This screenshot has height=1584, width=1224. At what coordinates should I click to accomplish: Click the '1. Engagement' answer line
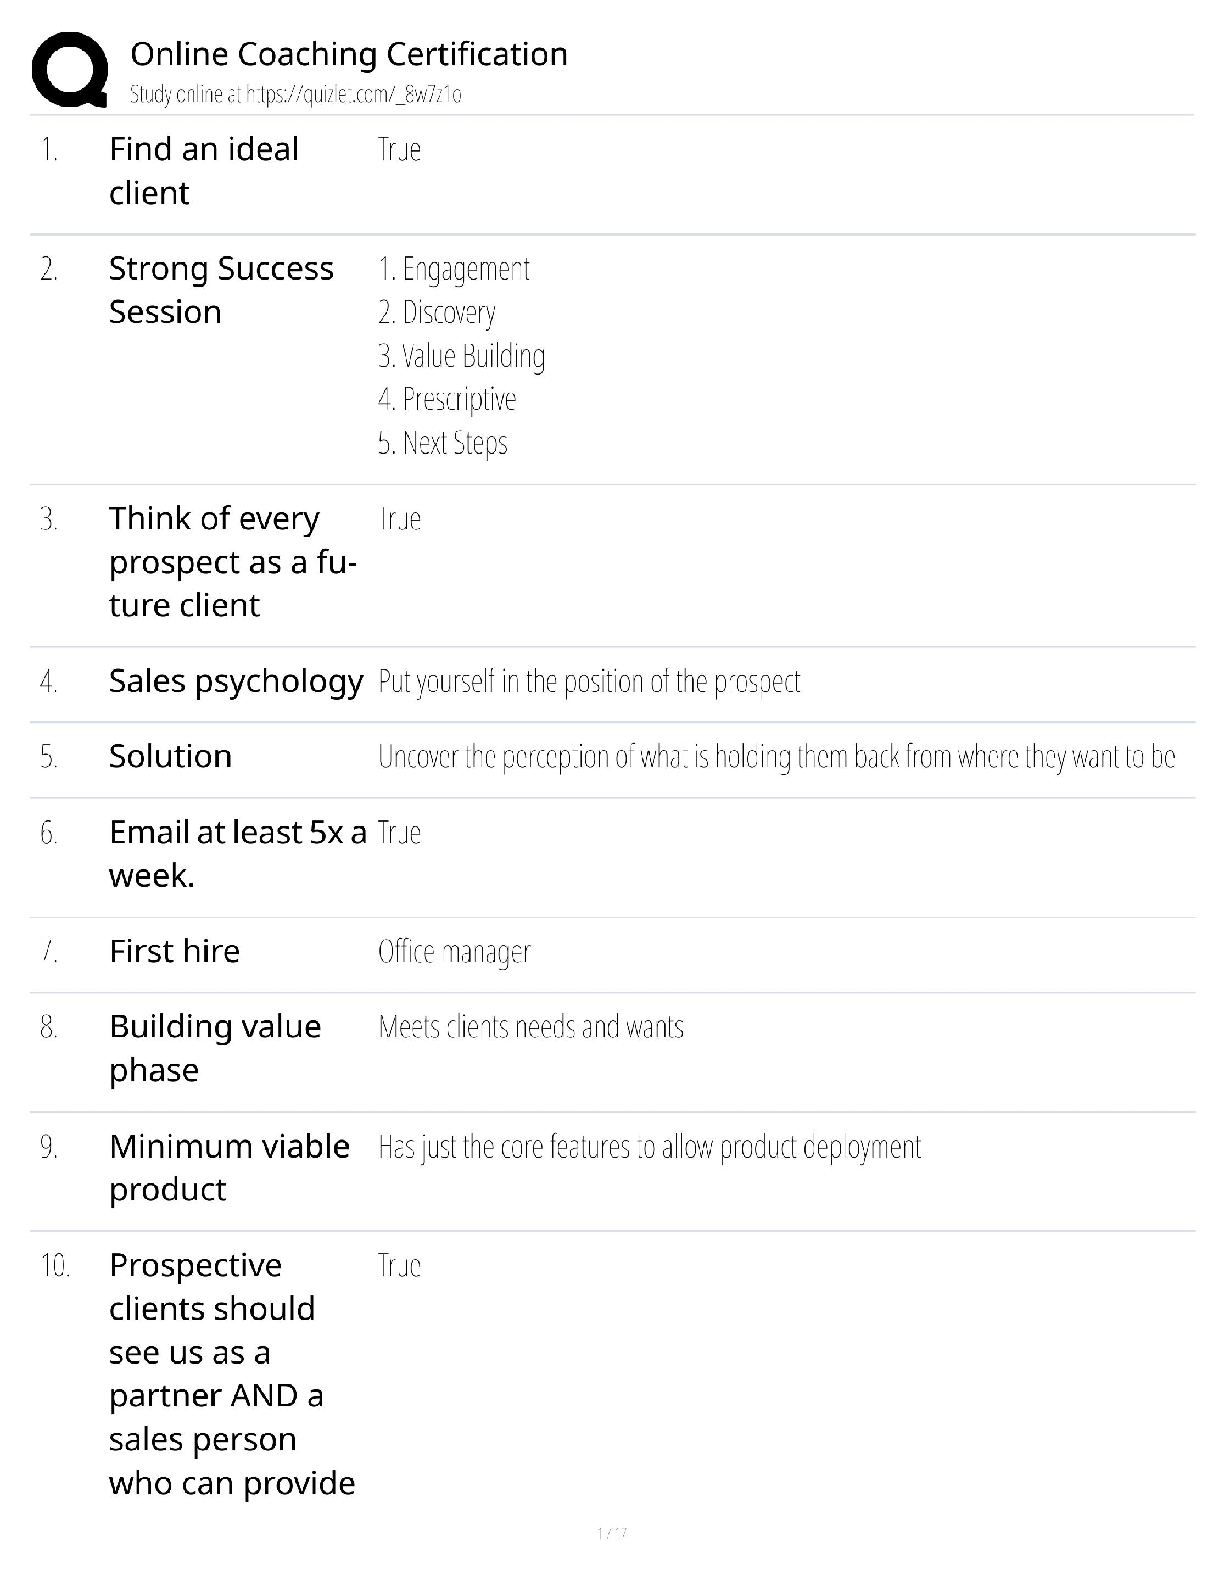pyautogui.click(x=454, y=269)
